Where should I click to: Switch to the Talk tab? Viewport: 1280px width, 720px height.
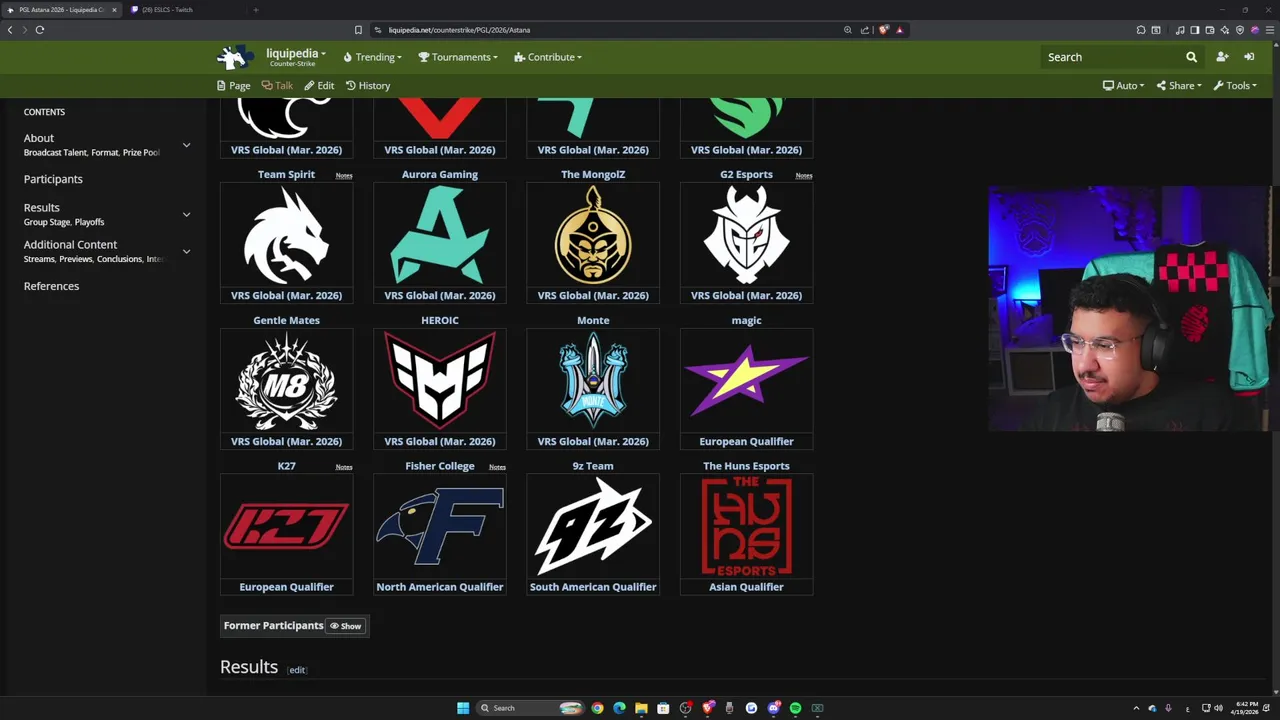[x=278, y=86]
